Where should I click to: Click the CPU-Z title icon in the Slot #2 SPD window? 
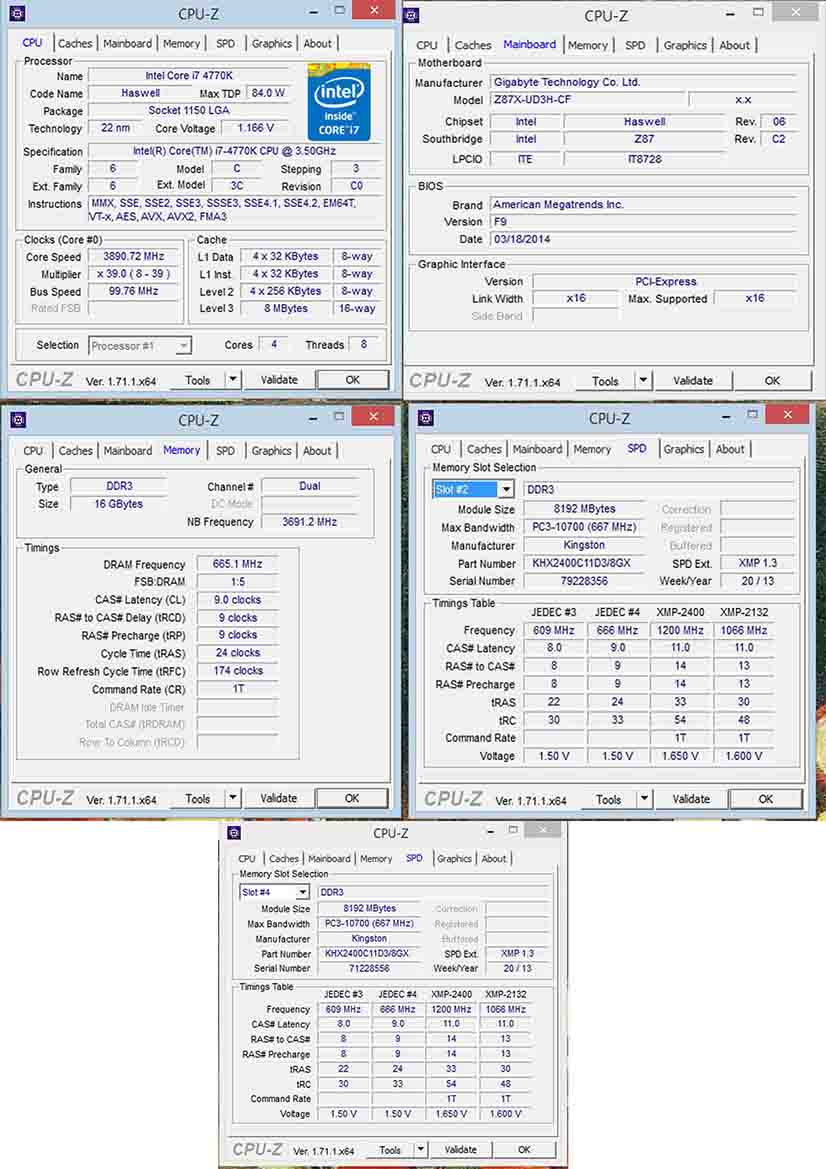426,418
